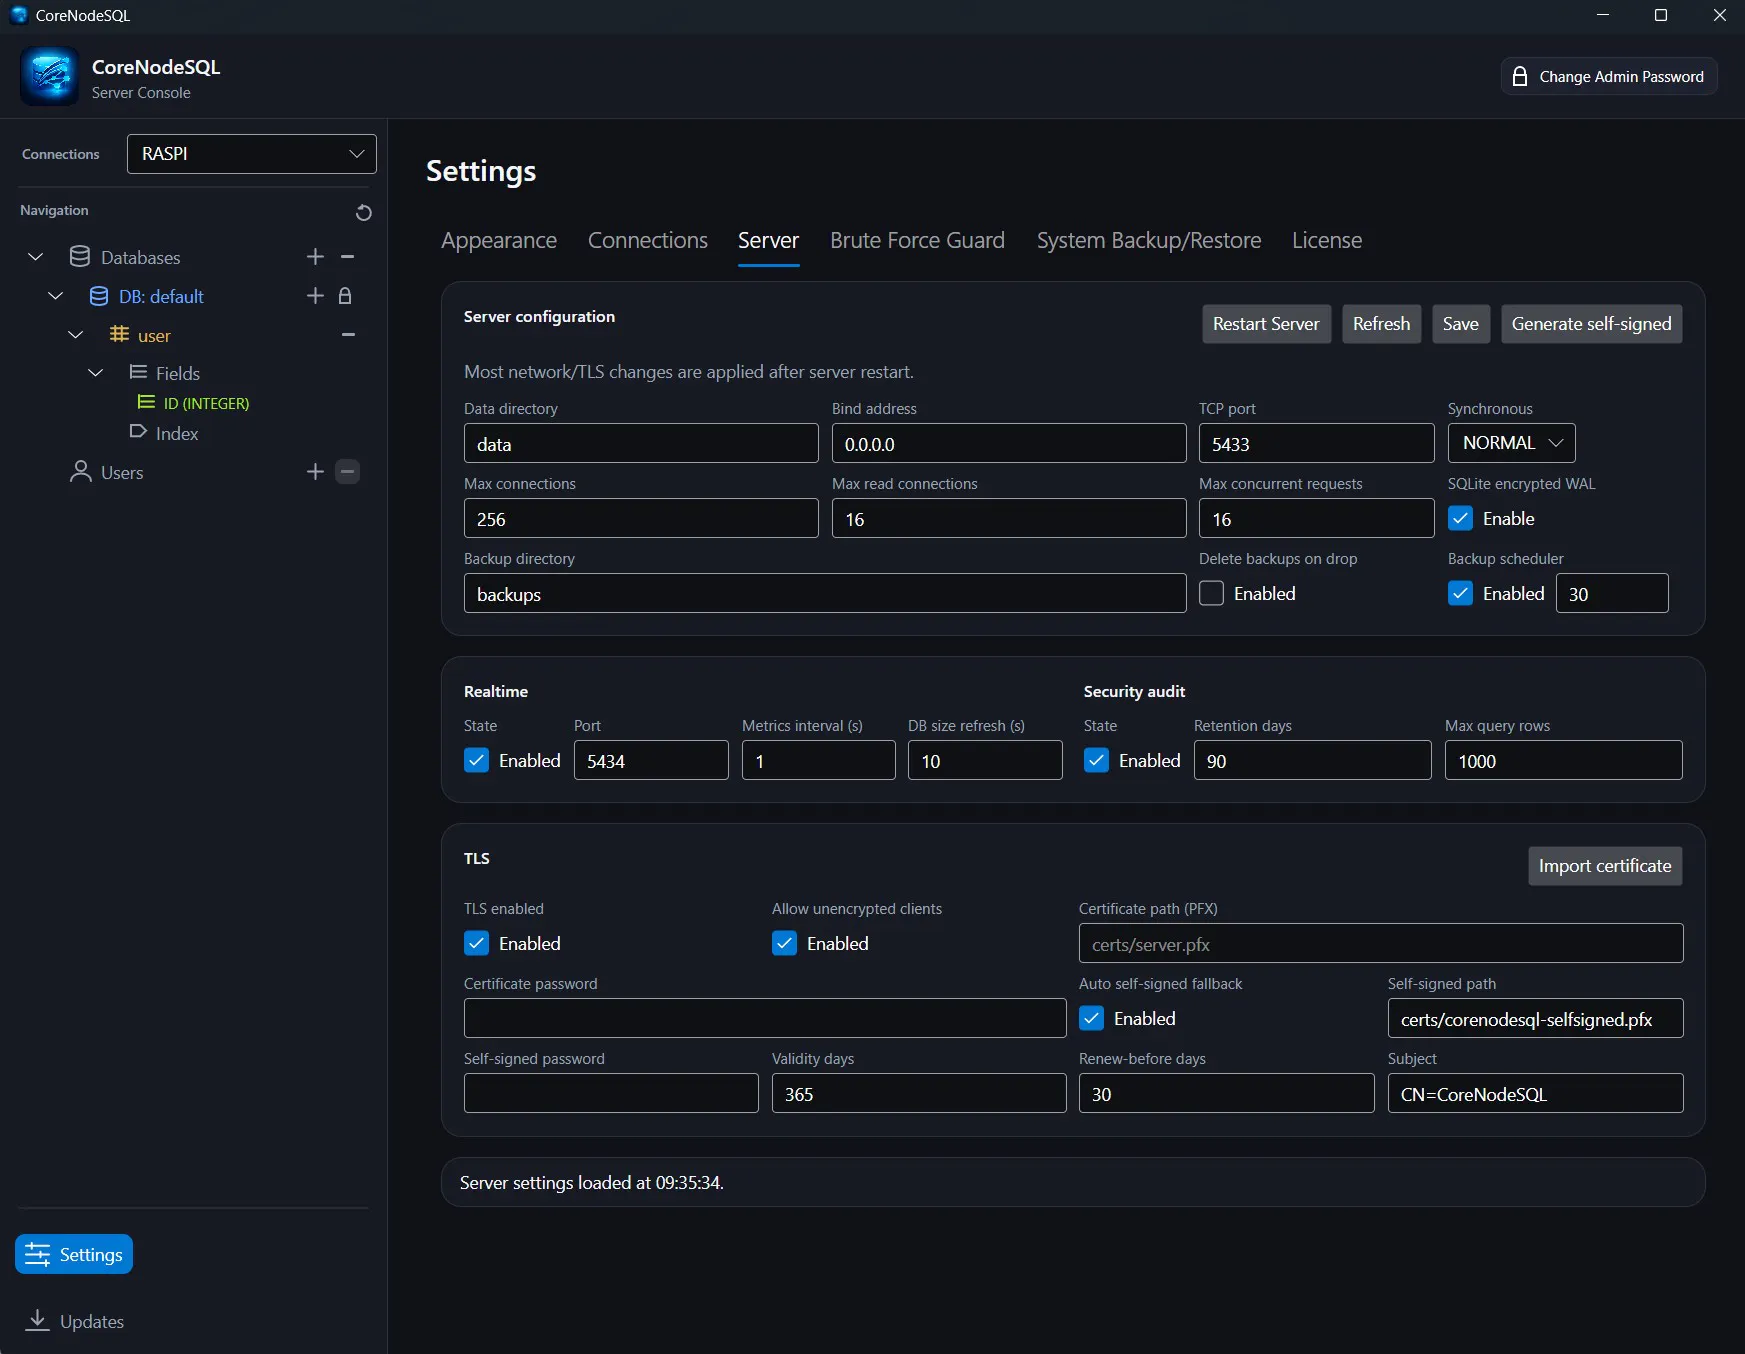Click Generate self-signed button
Screen dimensions: 1745x1354
pyautogui.click(x=1592, y=324)
